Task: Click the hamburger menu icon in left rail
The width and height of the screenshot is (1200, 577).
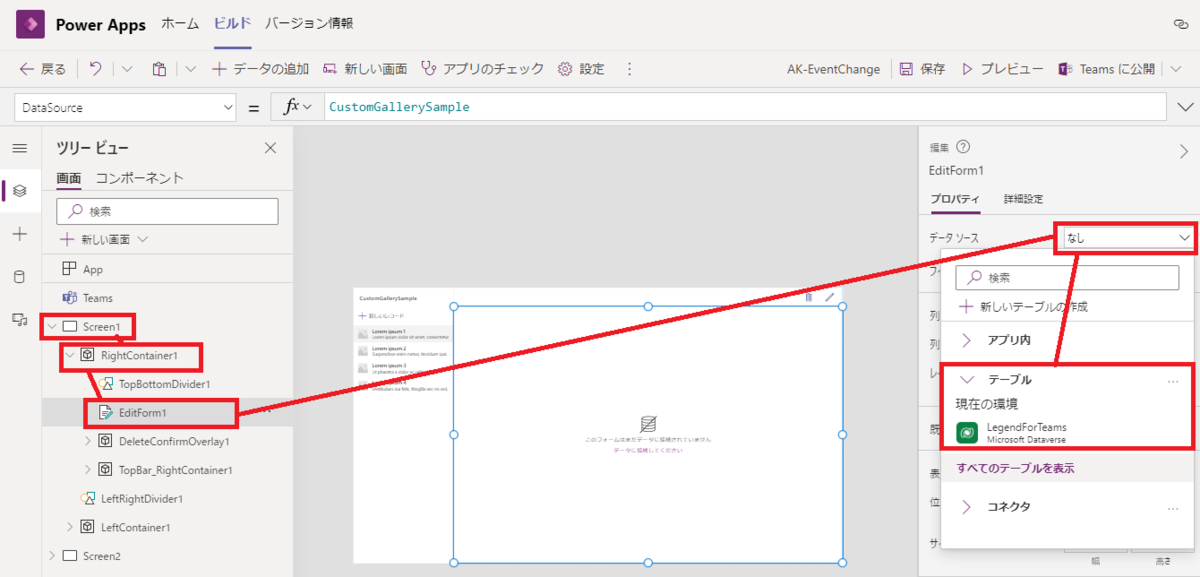Action: tap(19, 148)
